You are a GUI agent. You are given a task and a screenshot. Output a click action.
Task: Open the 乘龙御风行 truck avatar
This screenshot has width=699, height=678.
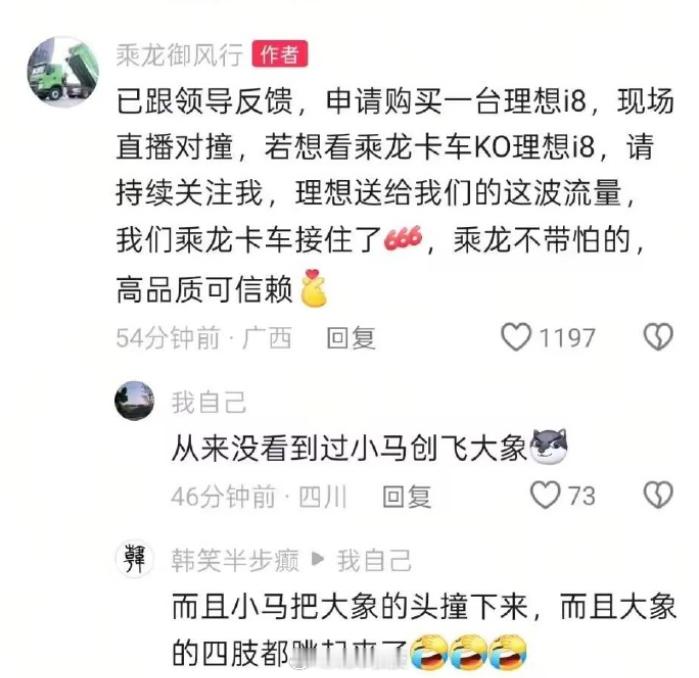(63, 72)
